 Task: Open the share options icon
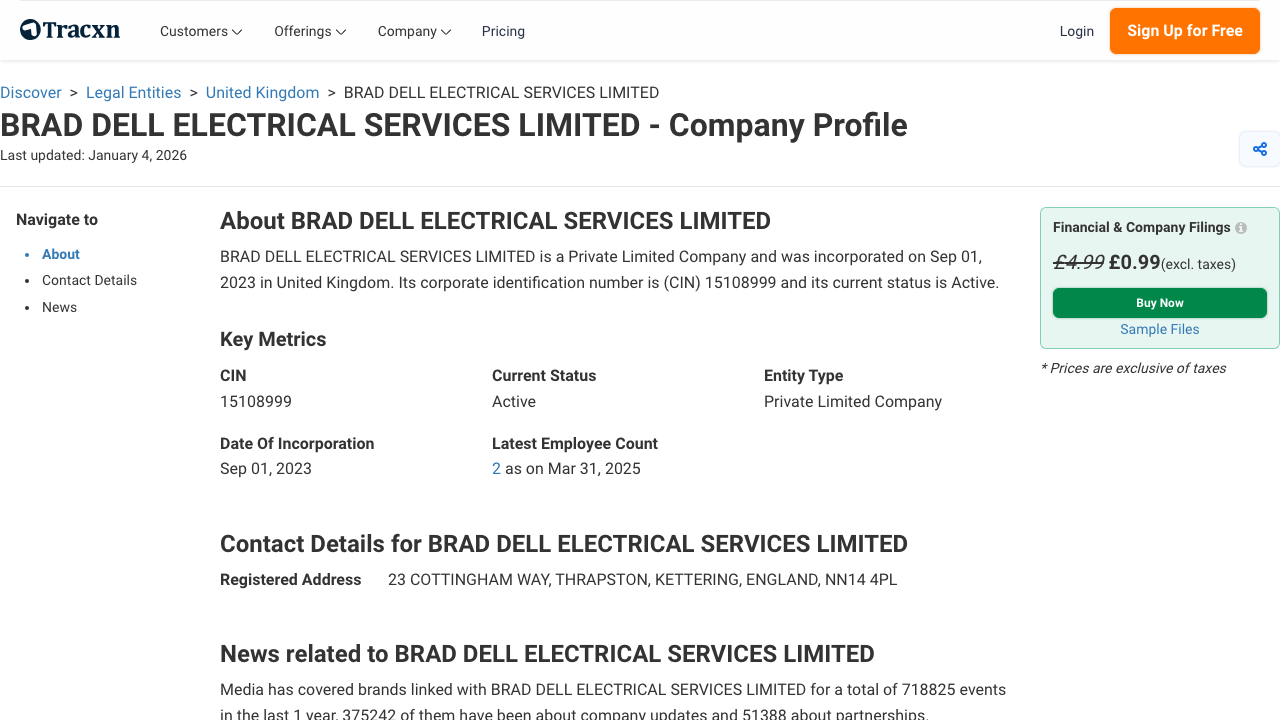pyautogui.click(x=1259, y=148)
